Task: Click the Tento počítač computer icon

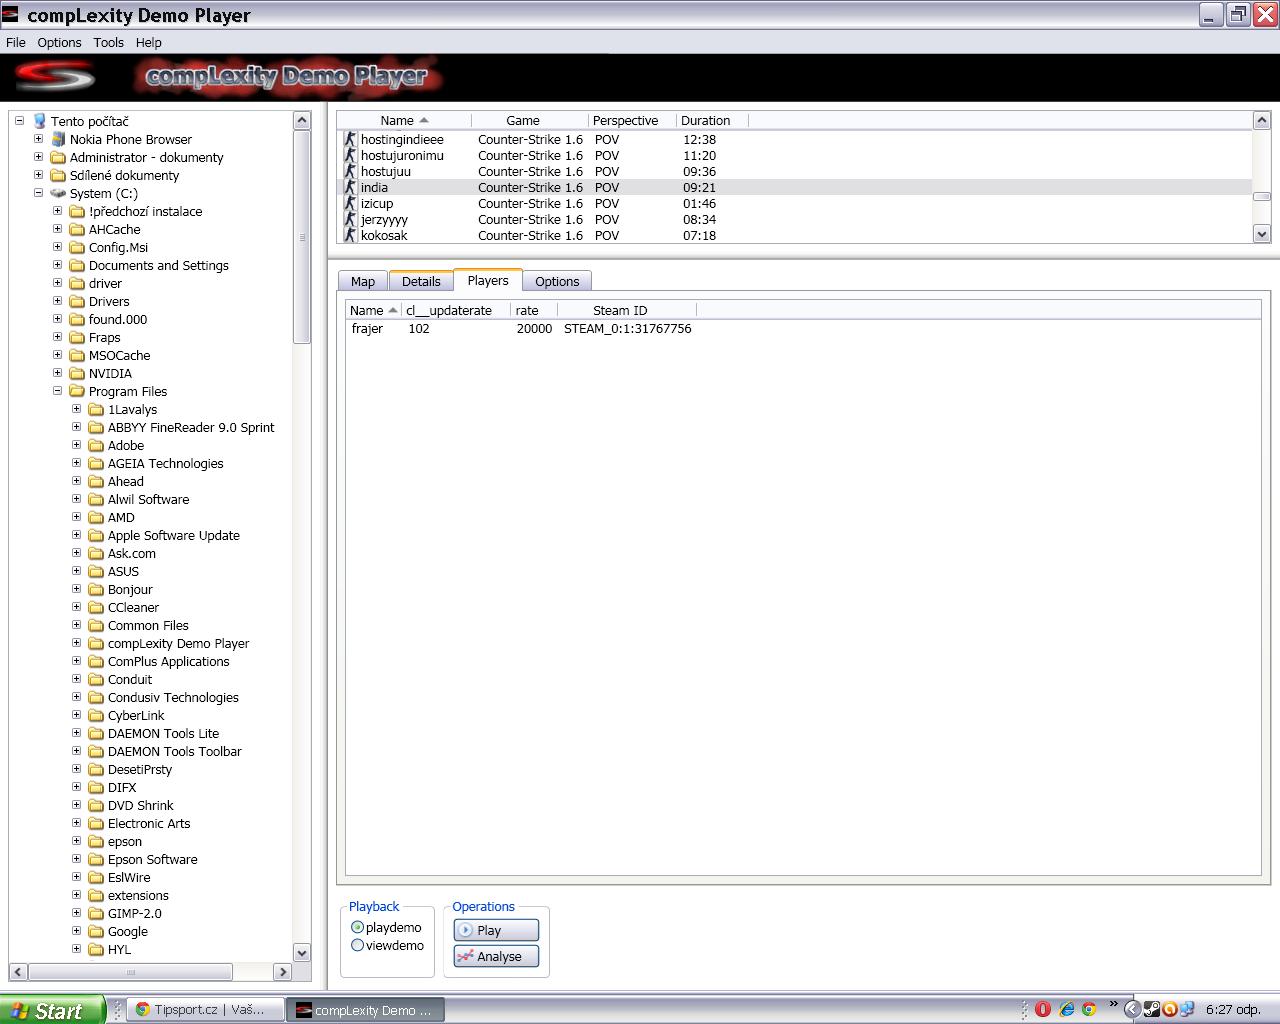Action: (x=39, y=121)
